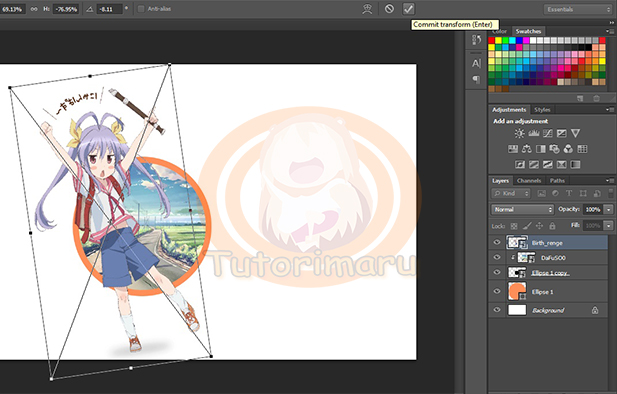Switch to the Styles tab
Image resolution: width=617 pixels, height=394 pixels.
pos(542,109)
